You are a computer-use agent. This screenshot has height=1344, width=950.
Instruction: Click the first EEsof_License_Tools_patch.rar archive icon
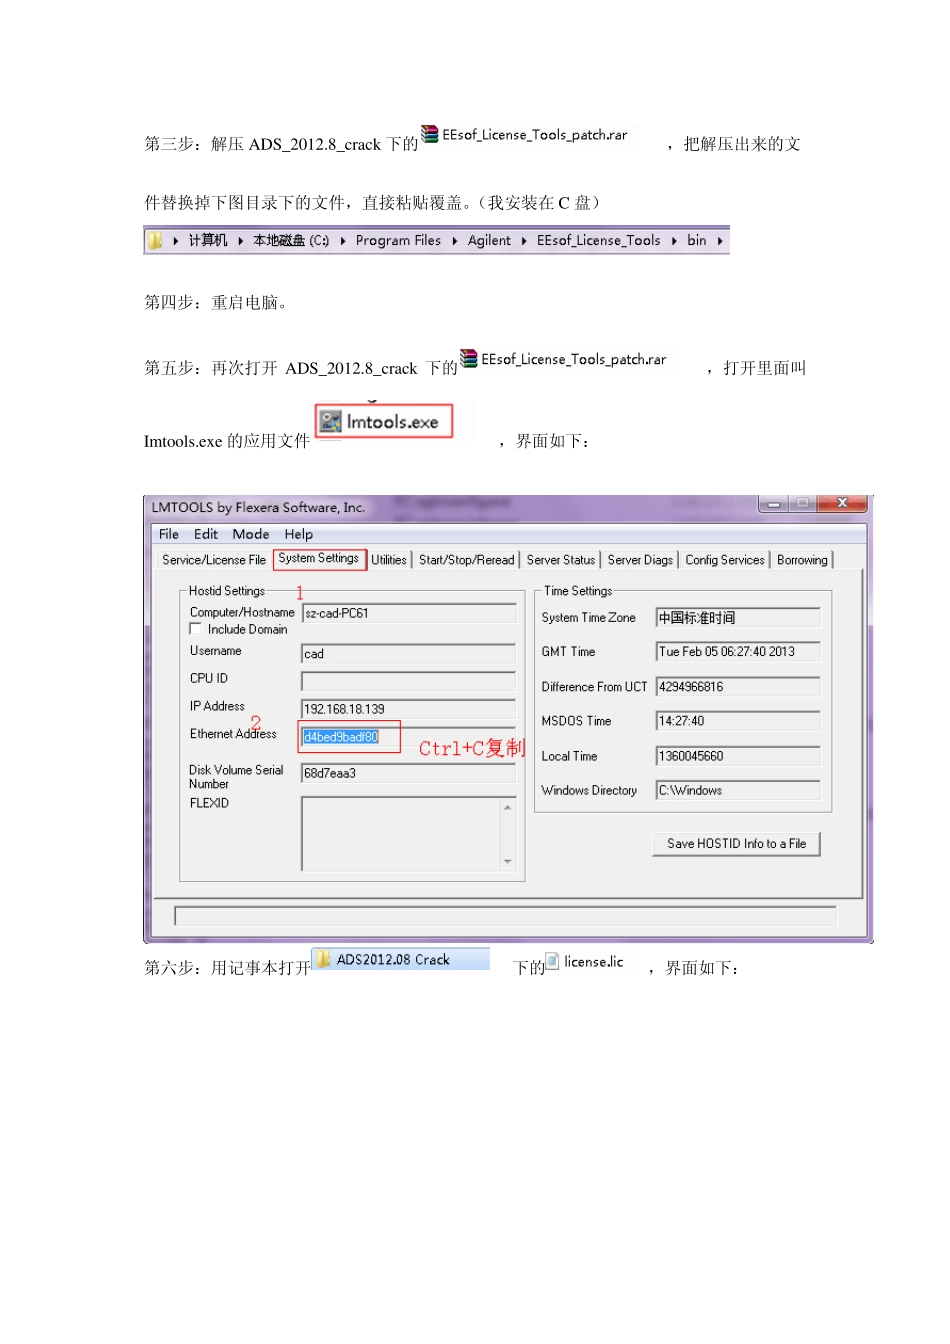[430, 134]
